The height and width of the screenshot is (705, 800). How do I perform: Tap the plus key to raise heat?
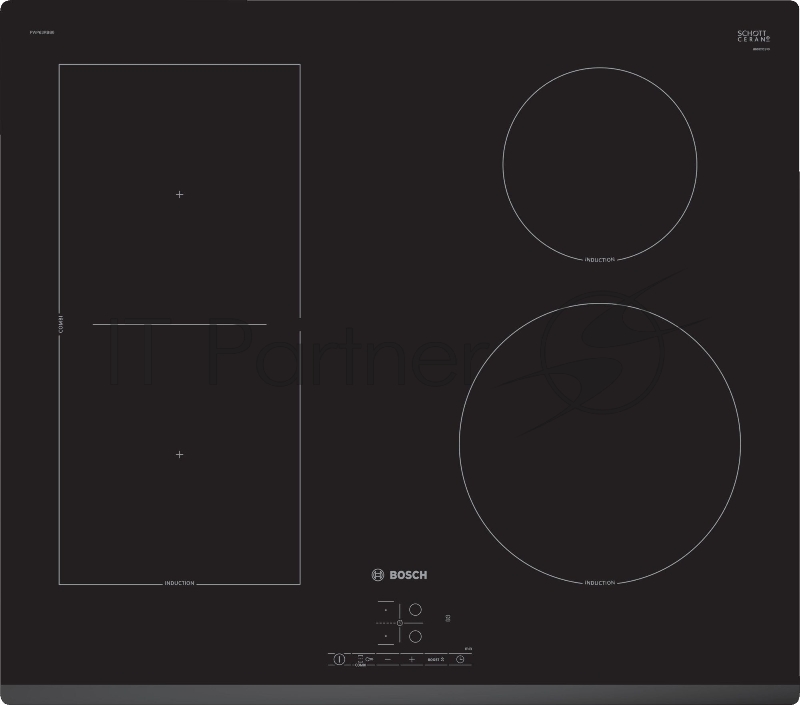(x=411, y=659)
